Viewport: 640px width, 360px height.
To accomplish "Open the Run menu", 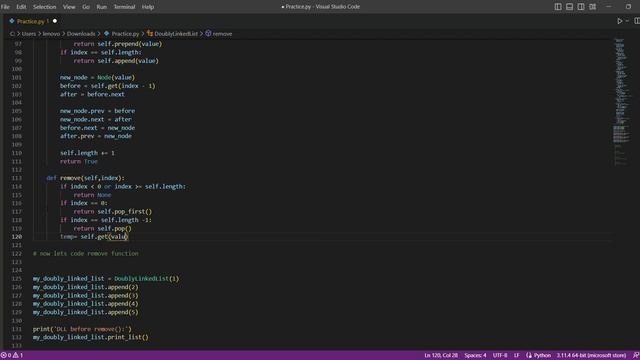I will 102,7.
